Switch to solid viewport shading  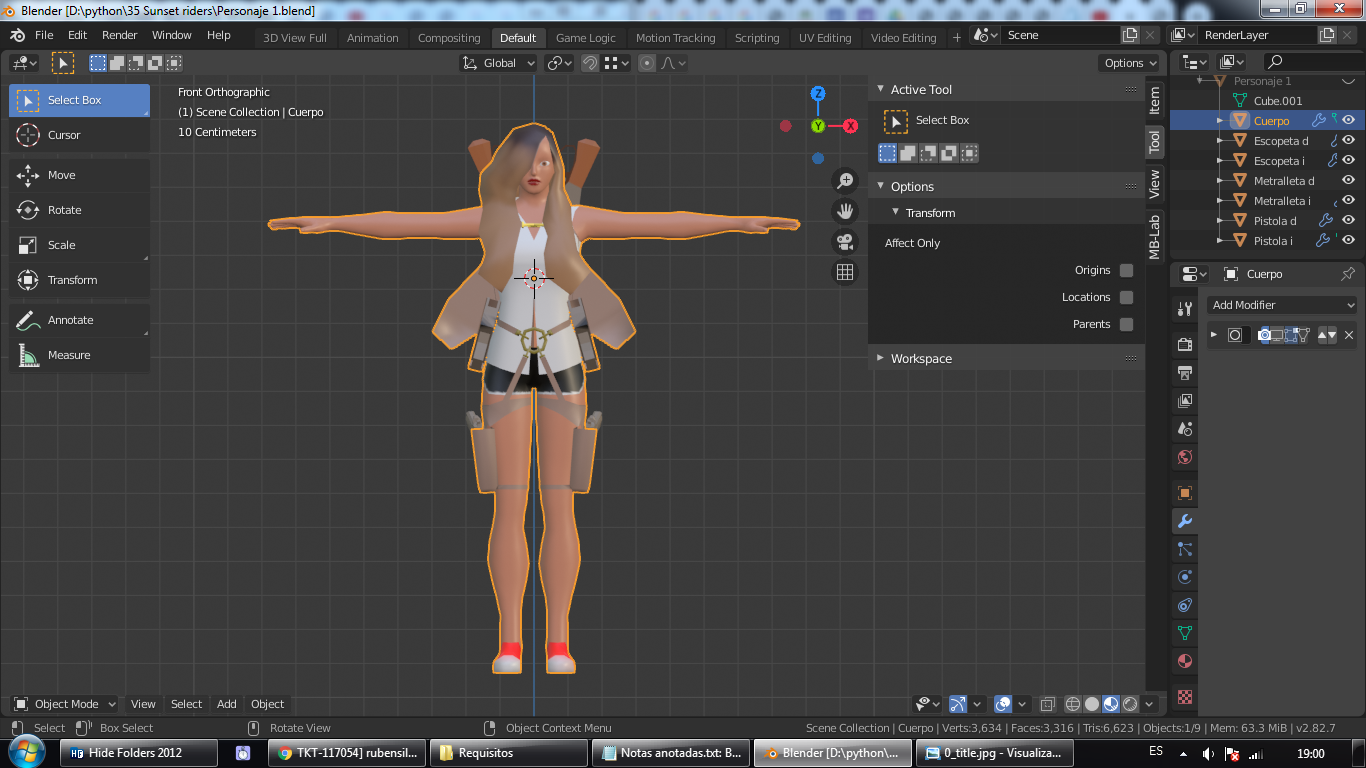tap(1092, 704)
